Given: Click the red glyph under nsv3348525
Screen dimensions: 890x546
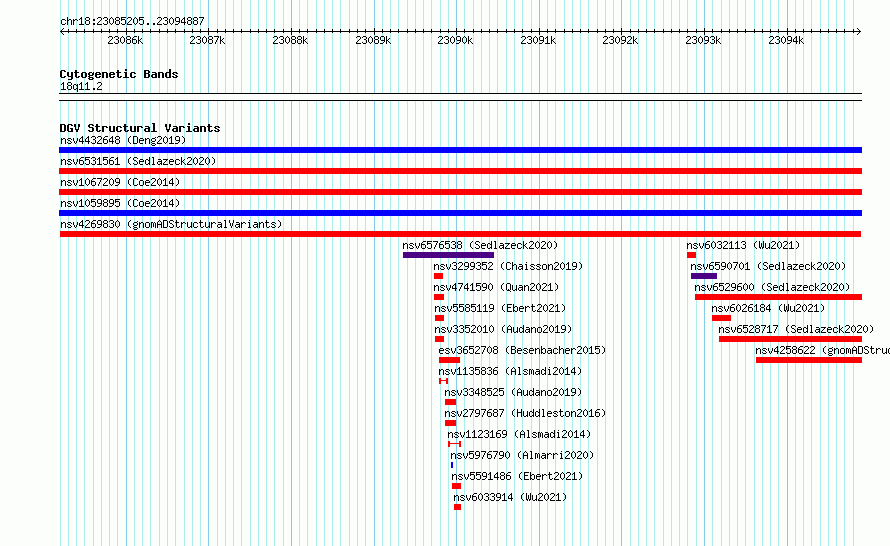Looking at the screenshot, I should pos(450,402).
